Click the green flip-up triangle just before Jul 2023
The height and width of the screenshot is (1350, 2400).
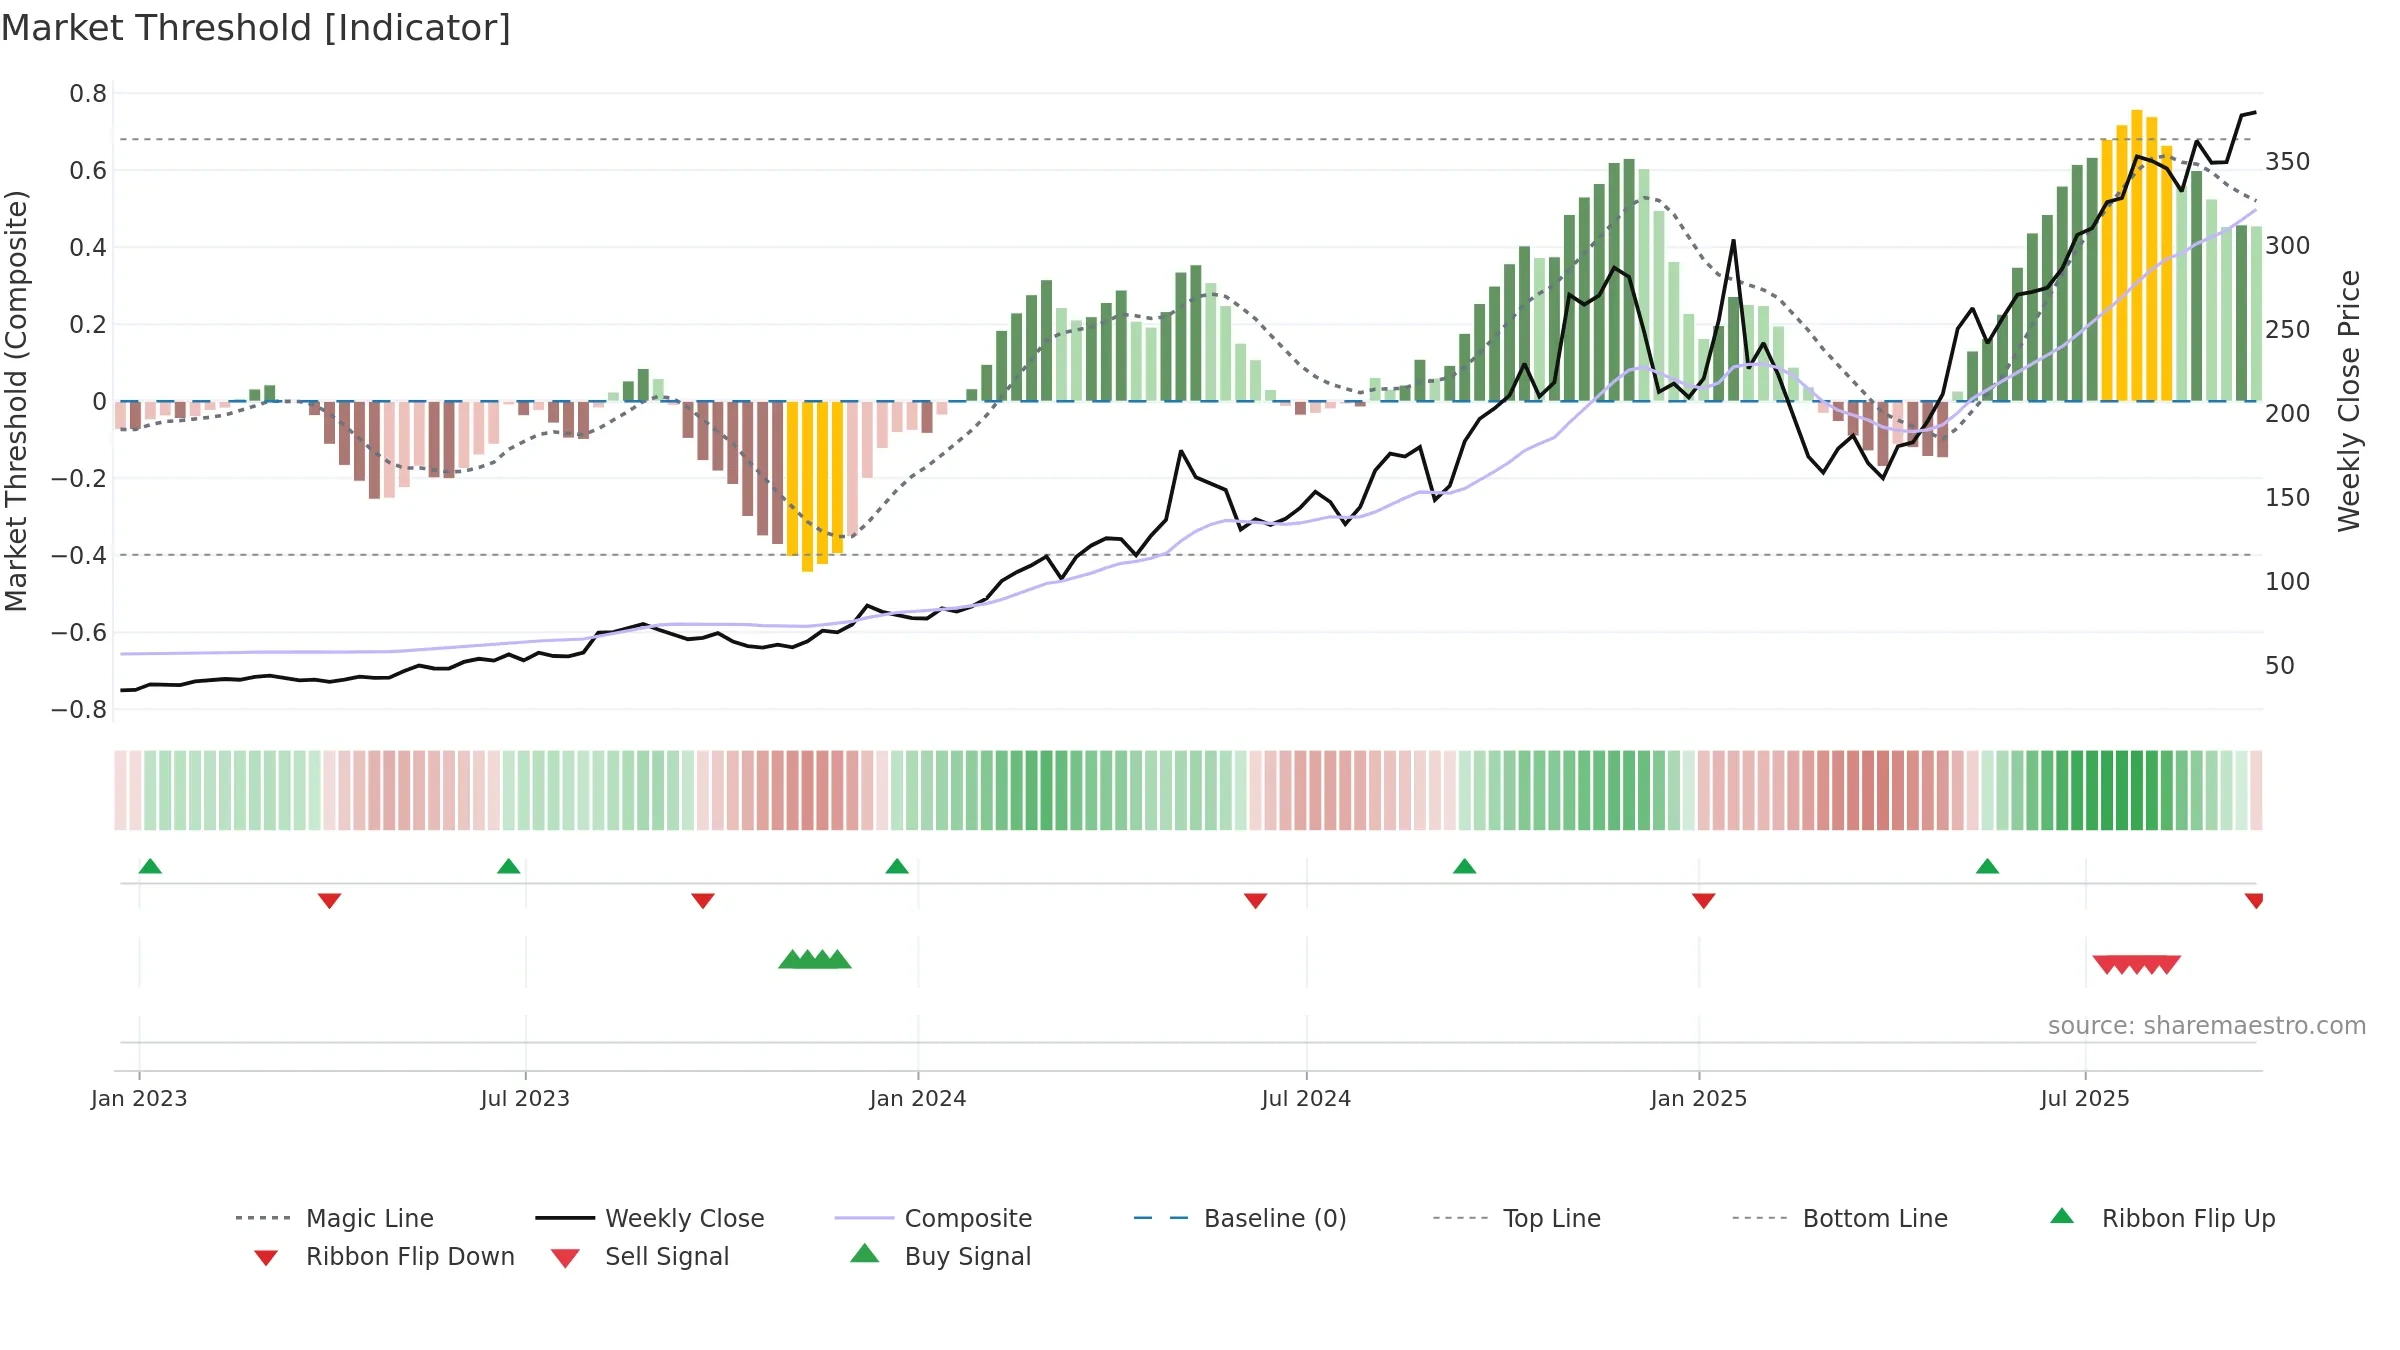tap(508, 866)
